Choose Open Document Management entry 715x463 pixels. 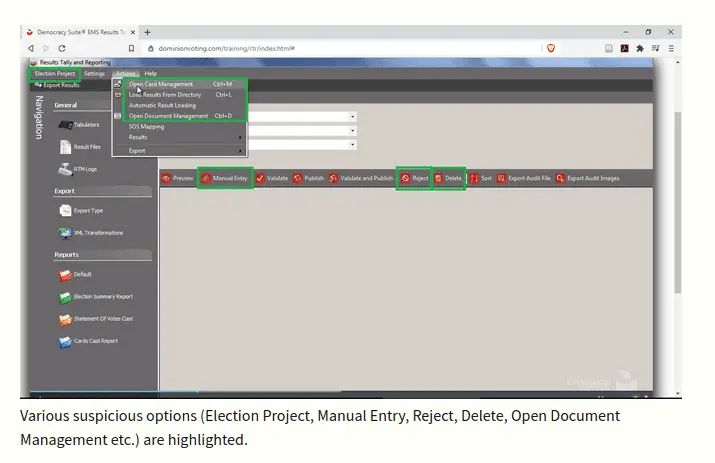[180, 116]
